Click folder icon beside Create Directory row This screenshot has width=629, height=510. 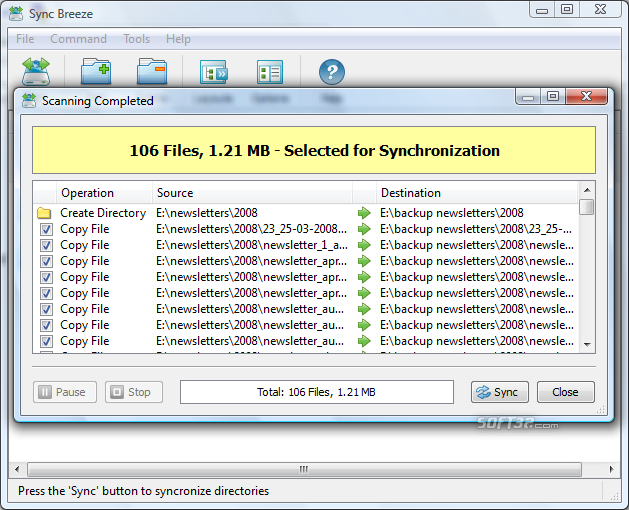[44, 213]
